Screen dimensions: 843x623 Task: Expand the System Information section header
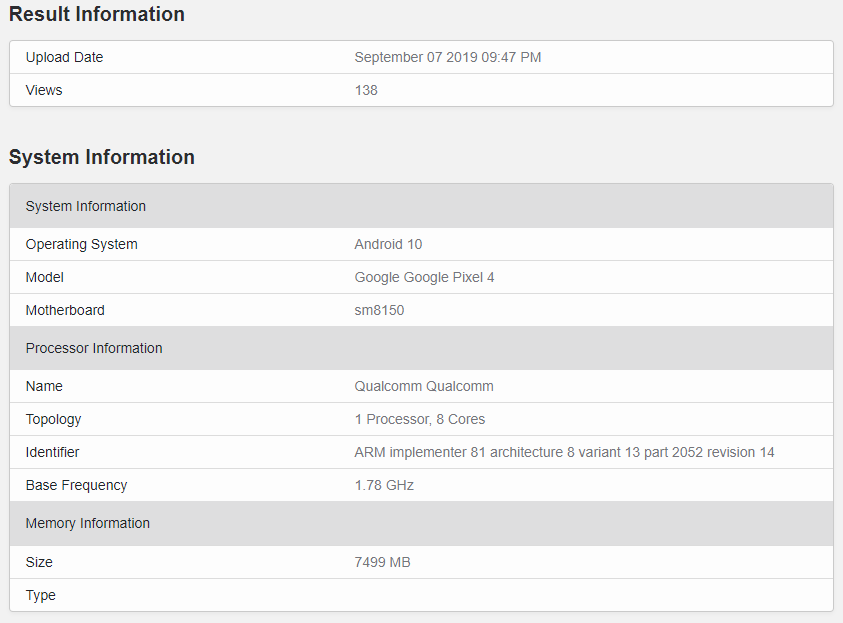85,206
